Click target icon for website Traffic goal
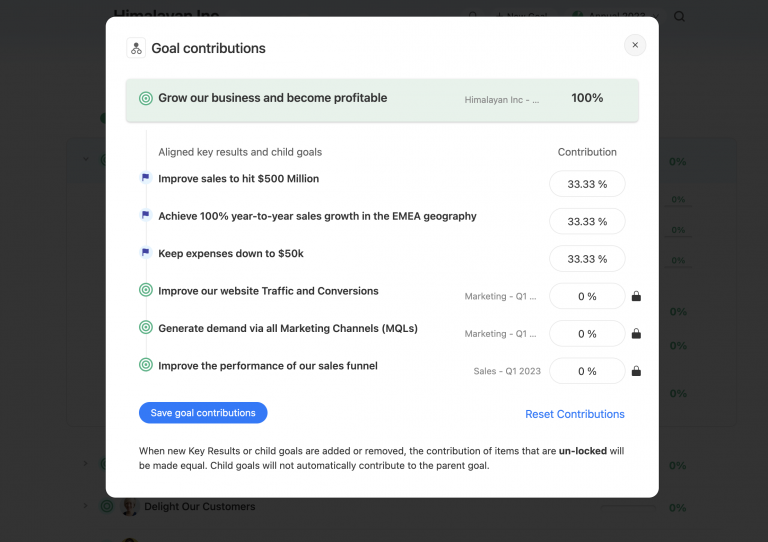The width and height of the screenshot is (768, 542). [145, 291]
